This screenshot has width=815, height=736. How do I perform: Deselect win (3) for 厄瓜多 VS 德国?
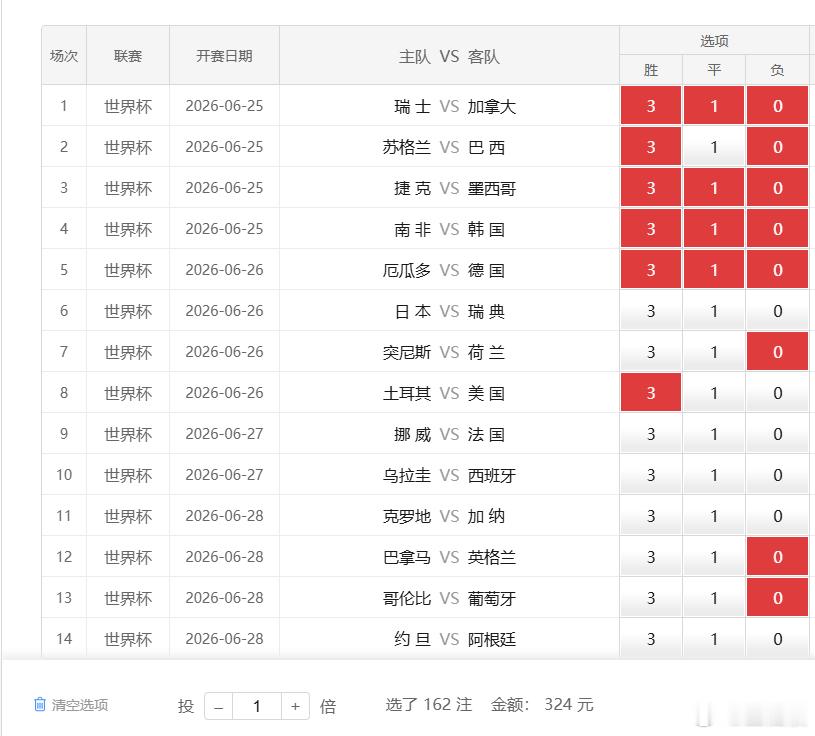pos(651,270)
